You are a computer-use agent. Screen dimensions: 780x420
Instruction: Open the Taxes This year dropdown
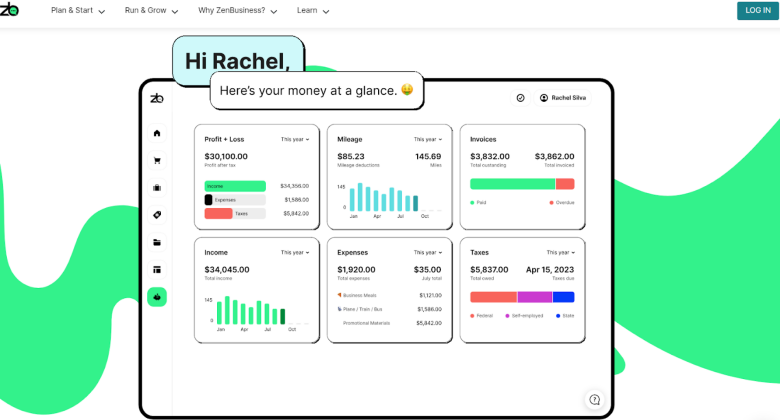pos(561,253)
